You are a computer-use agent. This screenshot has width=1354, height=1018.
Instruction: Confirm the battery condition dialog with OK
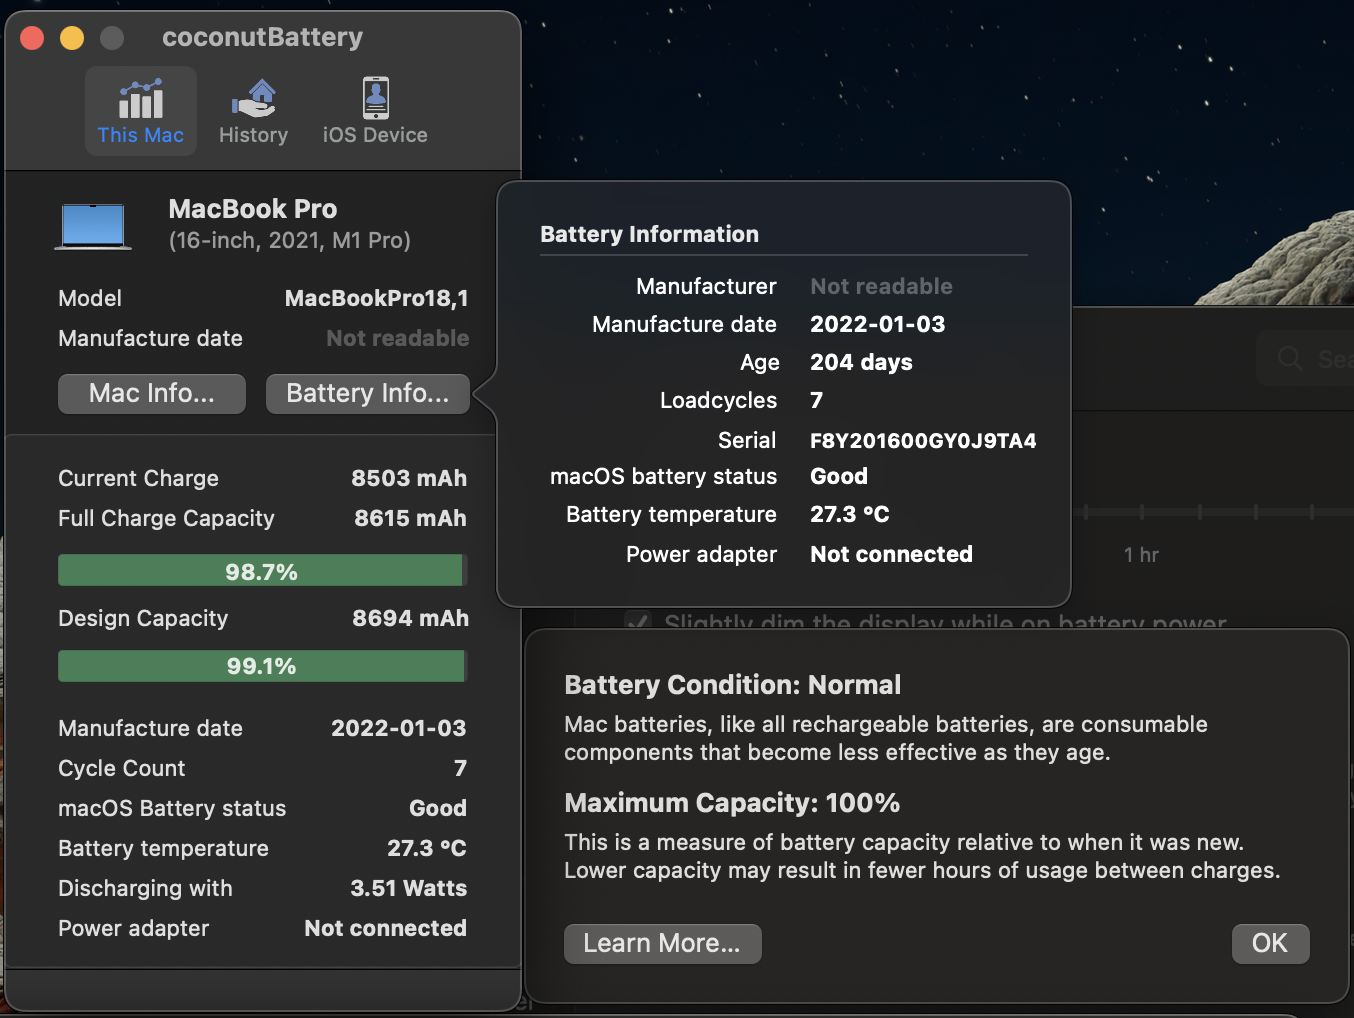click(1270, 943)
